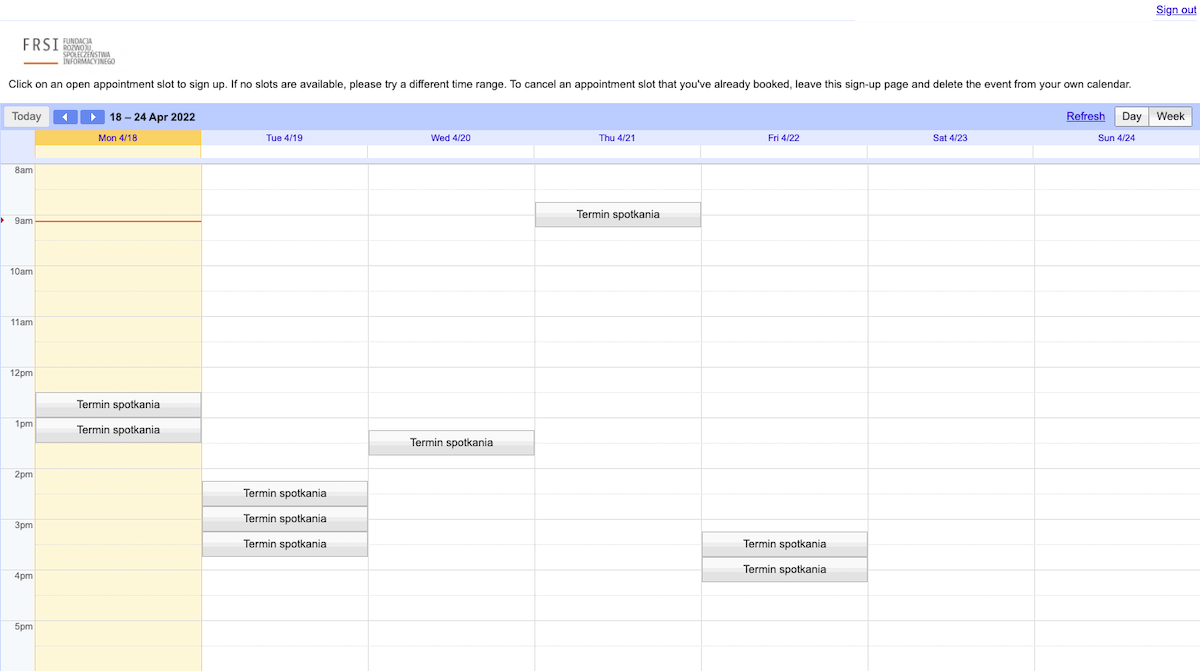
Task: Open the Tue 4/19 day header
Action: coord(284,138)
